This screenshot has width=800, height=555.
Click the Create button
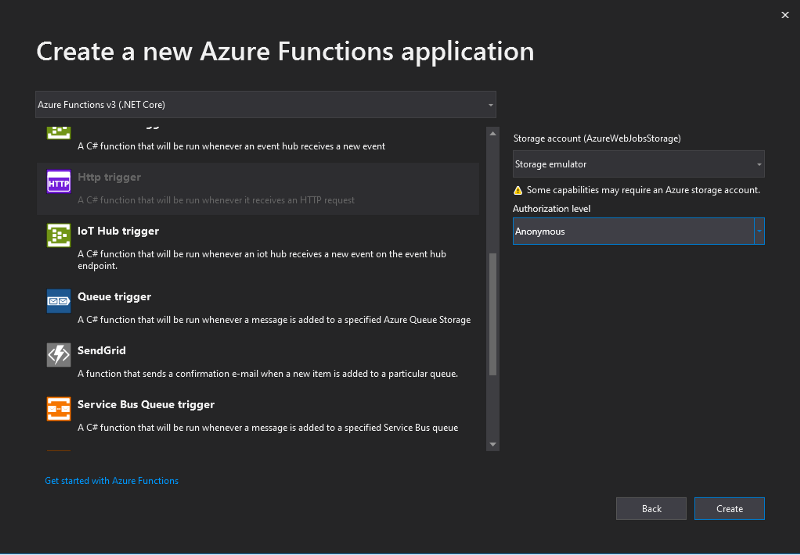(x=729, y=509)
